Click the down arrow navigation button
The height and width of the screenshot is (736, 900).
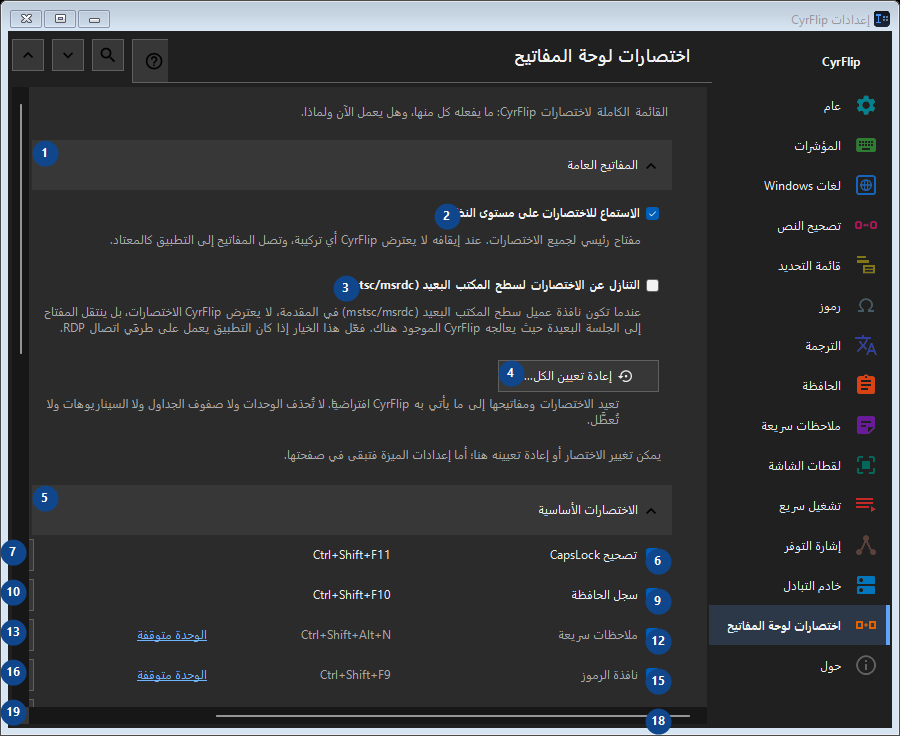click(x=68, y=55)
